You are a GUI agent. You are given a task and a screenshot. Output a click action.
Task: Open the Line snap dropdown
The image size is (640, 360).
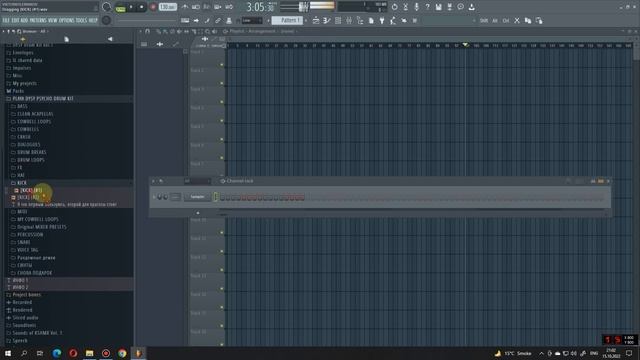[252, 20]
